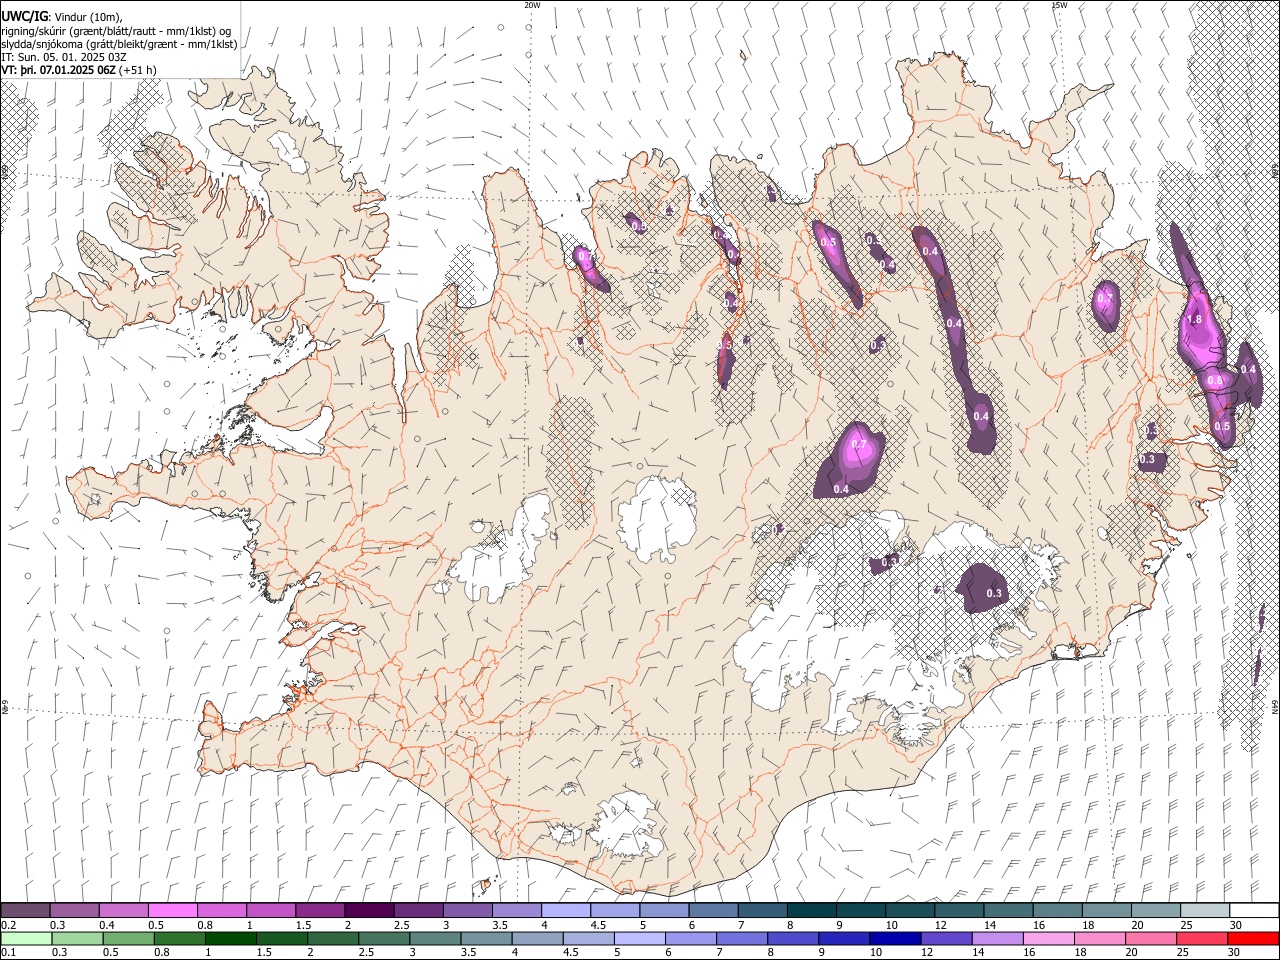Click the 'rigning/skúrir' legend description line

[117, 30]
